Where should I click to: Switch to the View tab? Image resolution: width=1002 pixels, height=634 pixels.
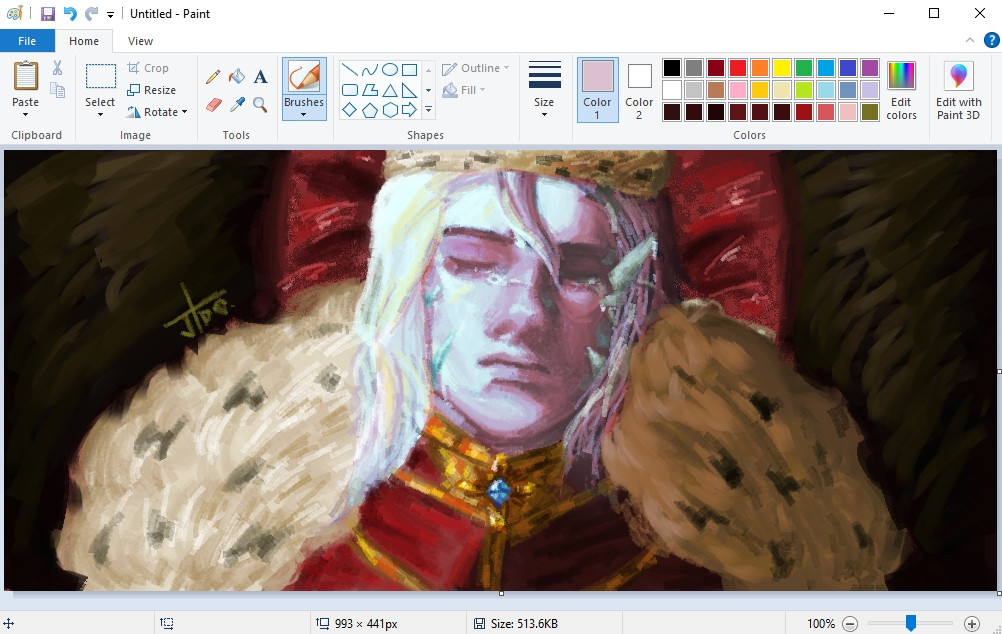coord(140,41)
